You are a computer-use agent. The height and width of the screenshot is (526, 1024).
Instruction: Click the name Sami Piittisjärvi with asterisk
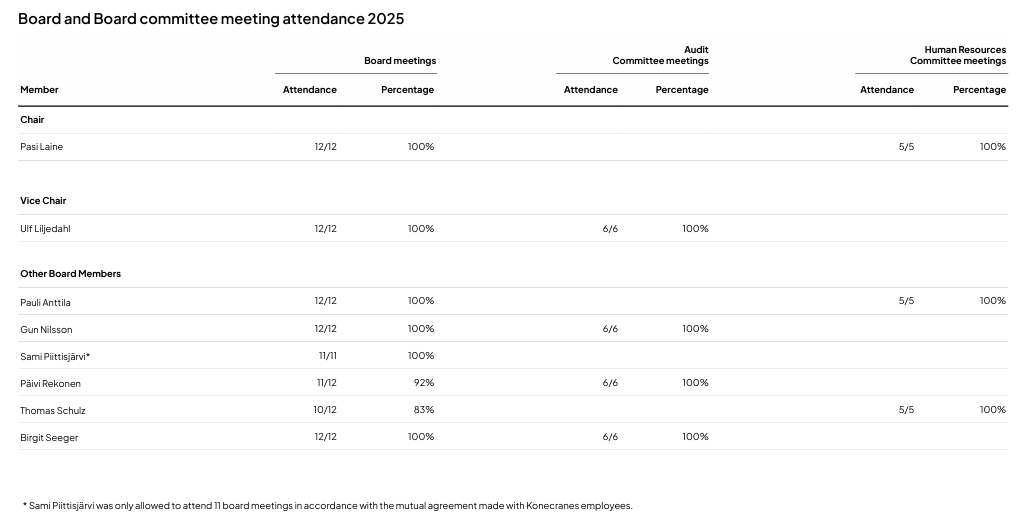pyautogui.click(x=55, y=356)
